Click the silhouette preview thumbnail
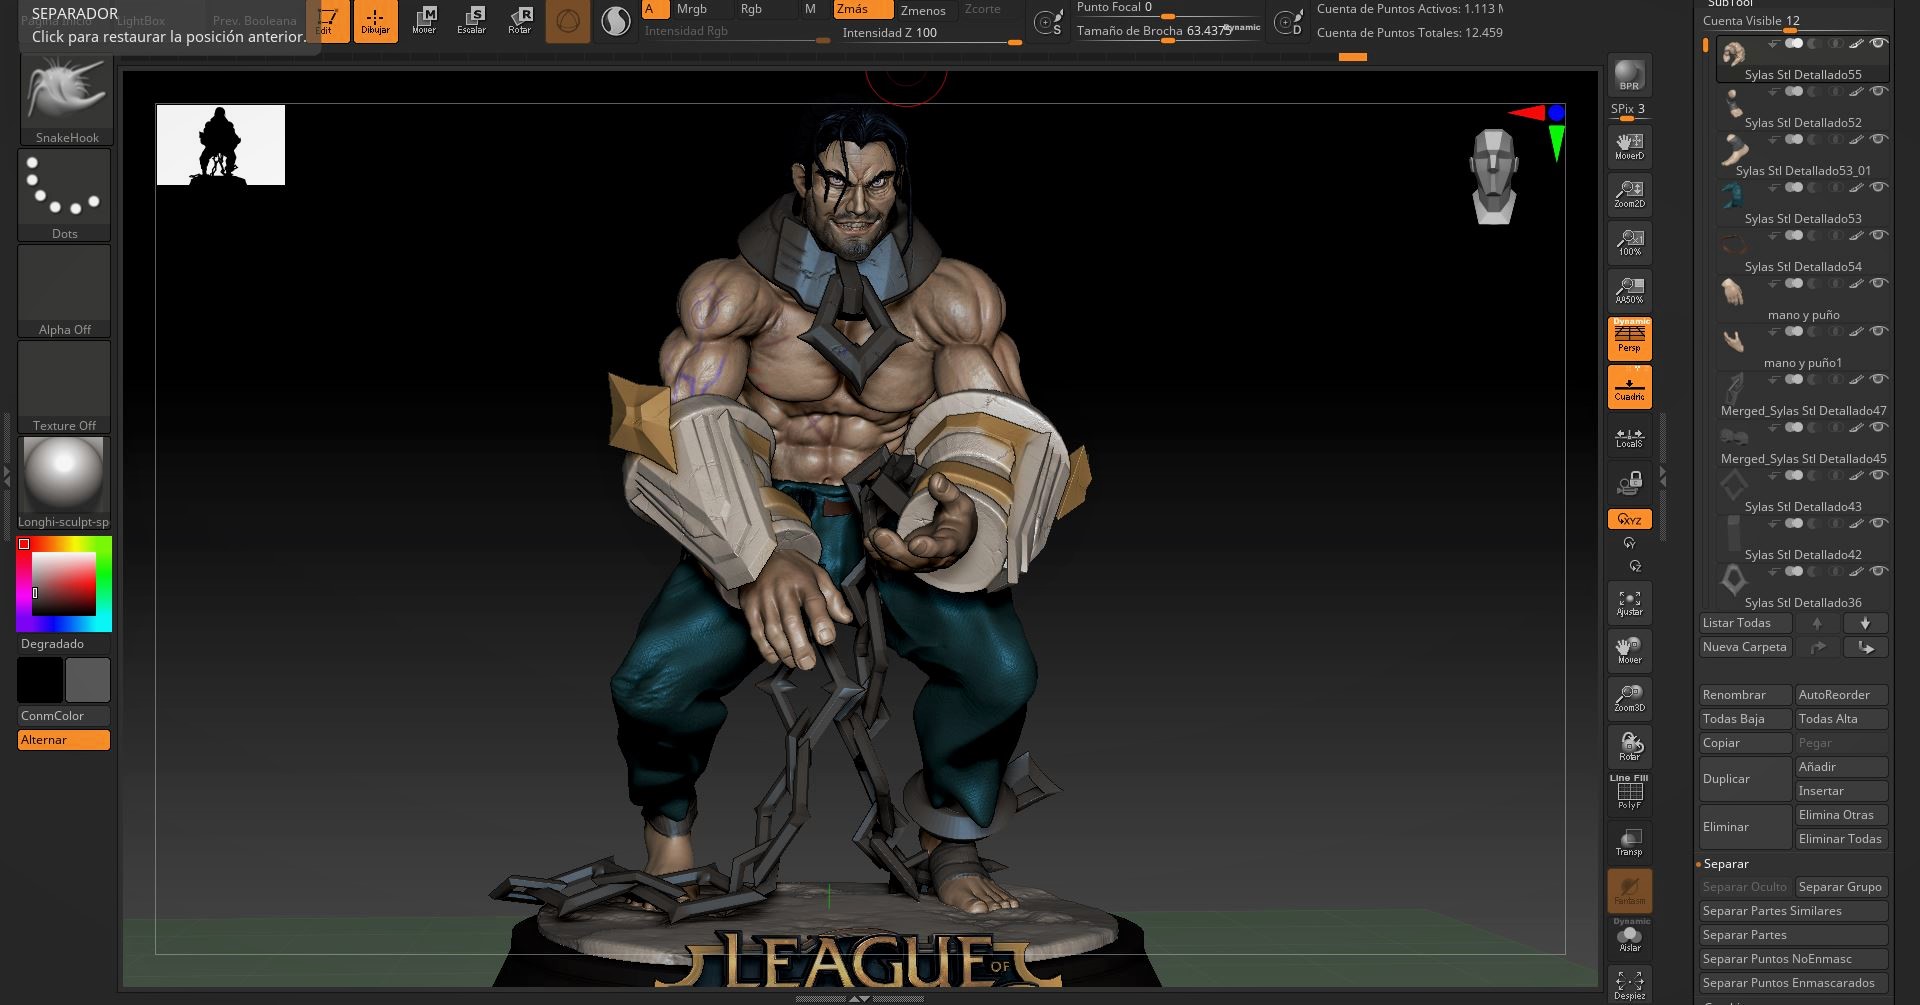The height and width of the screenshot is (1005, 1920). [221, 145]
